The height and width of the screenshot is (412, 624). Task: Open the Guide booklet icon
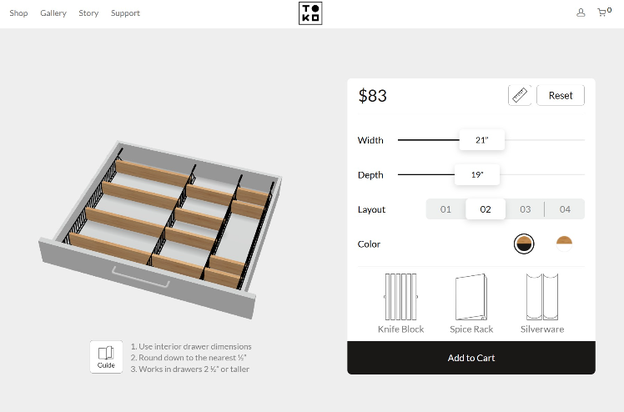pyautogui.click(x=106, y=356)
